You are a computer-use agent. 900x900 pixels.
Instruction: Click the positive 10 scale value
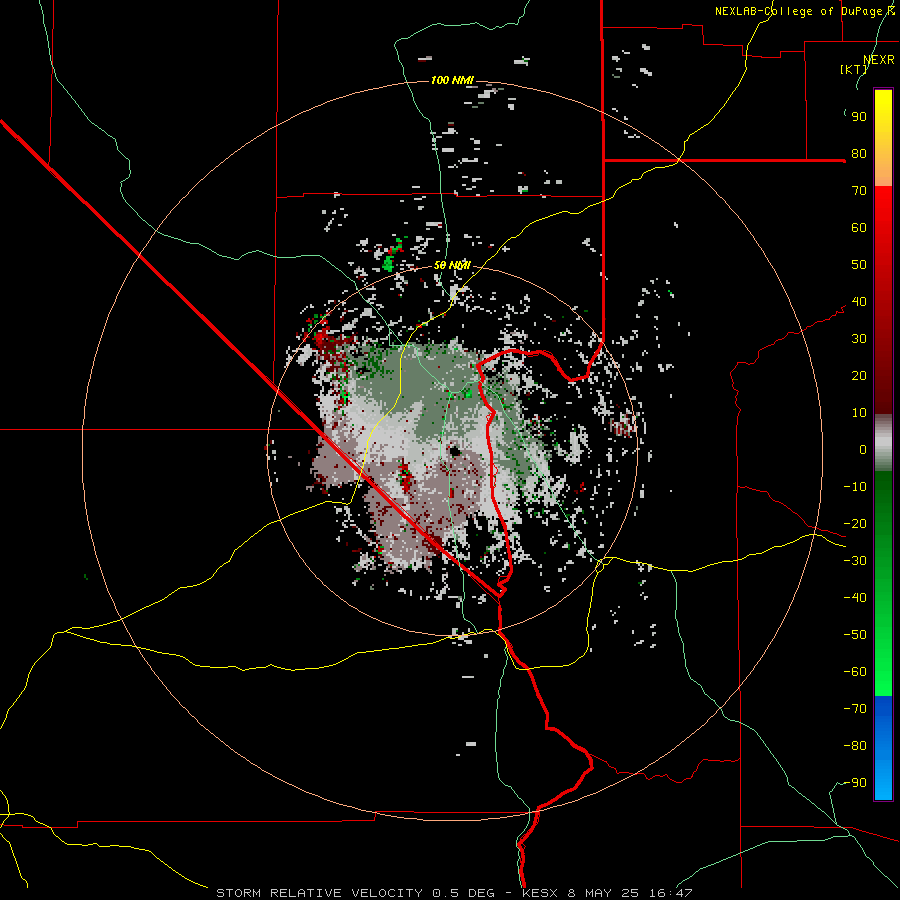[x=859, y=413]
